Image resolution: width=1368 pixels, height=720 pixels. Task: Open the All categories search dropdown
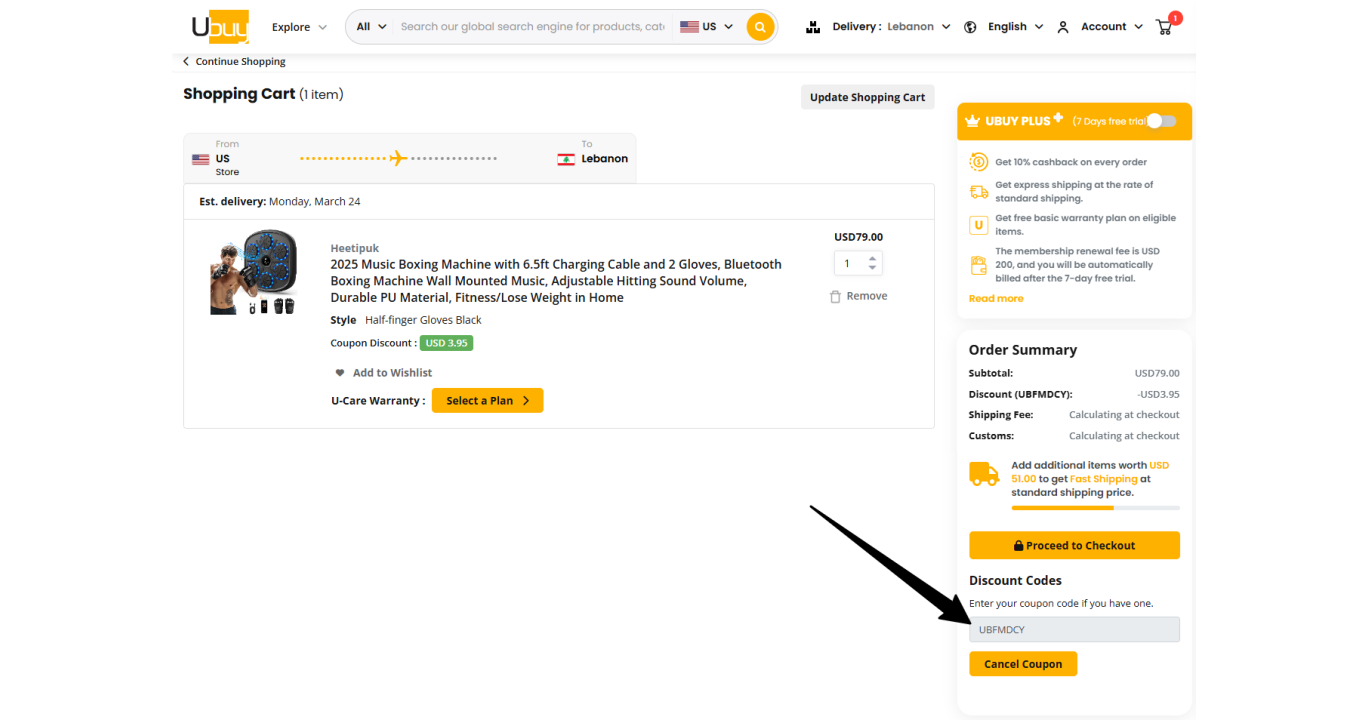(371, 27)
